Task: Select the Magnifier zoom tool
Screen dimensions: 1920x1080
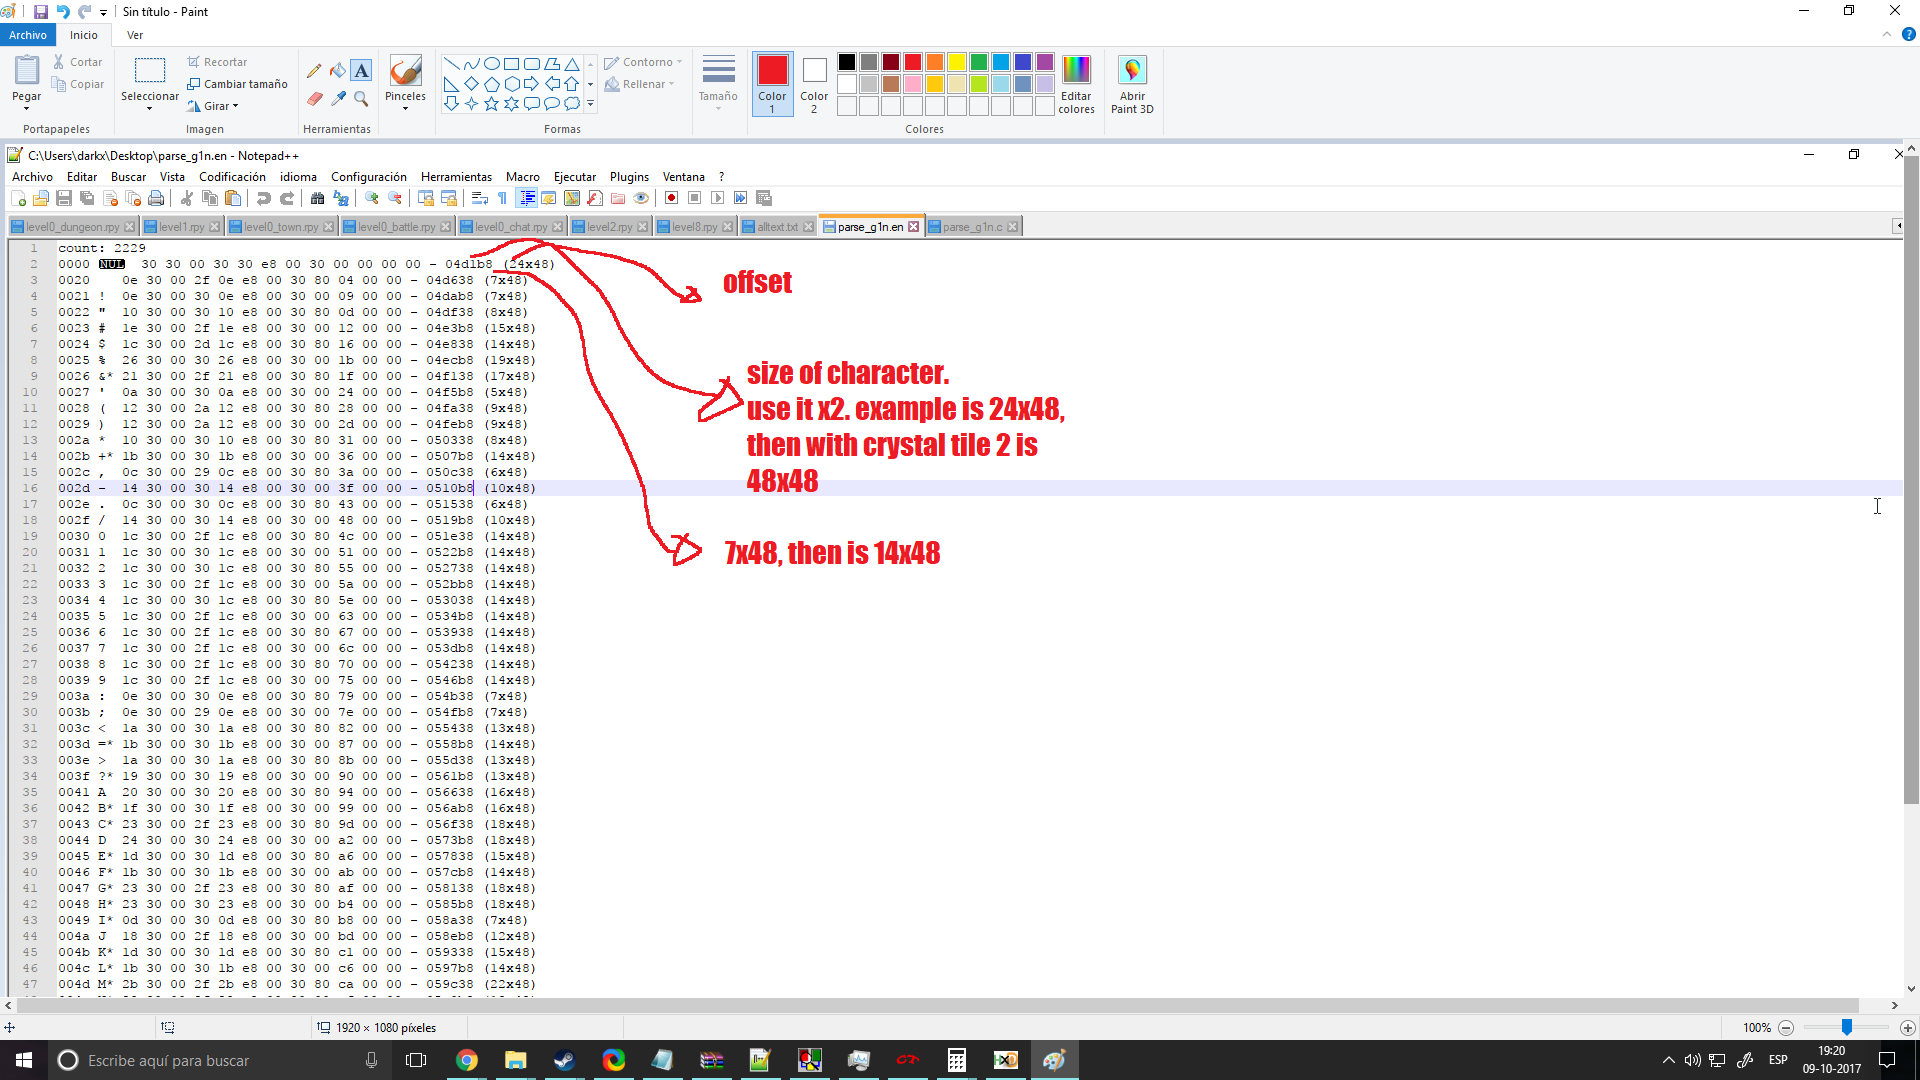Action: pos(361,98)
